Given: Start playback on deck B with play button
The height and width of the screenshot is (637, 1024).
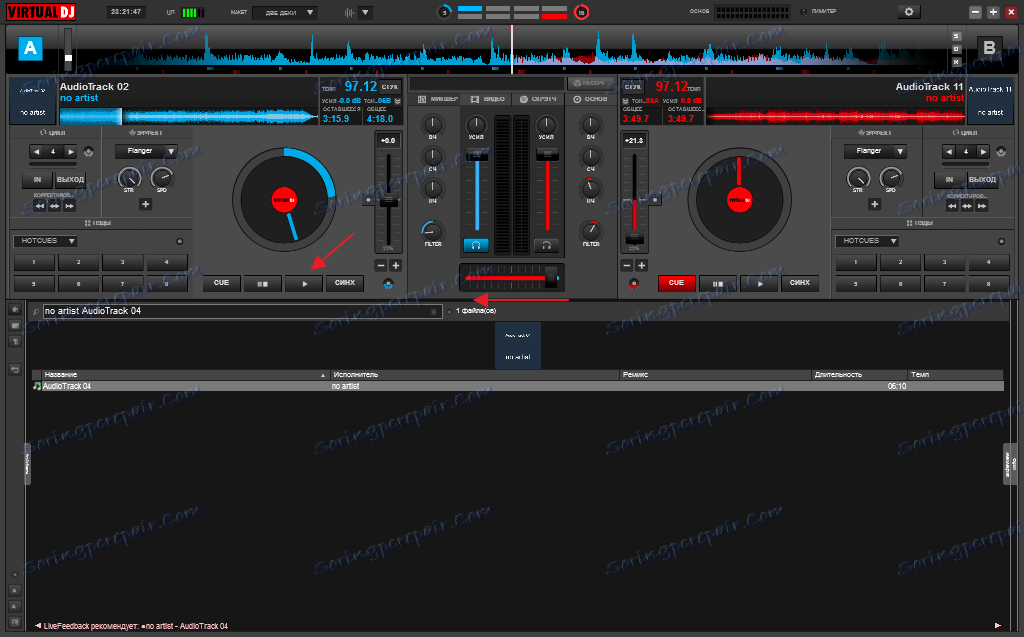Looking at the screenshot, I should pos(760,284).
